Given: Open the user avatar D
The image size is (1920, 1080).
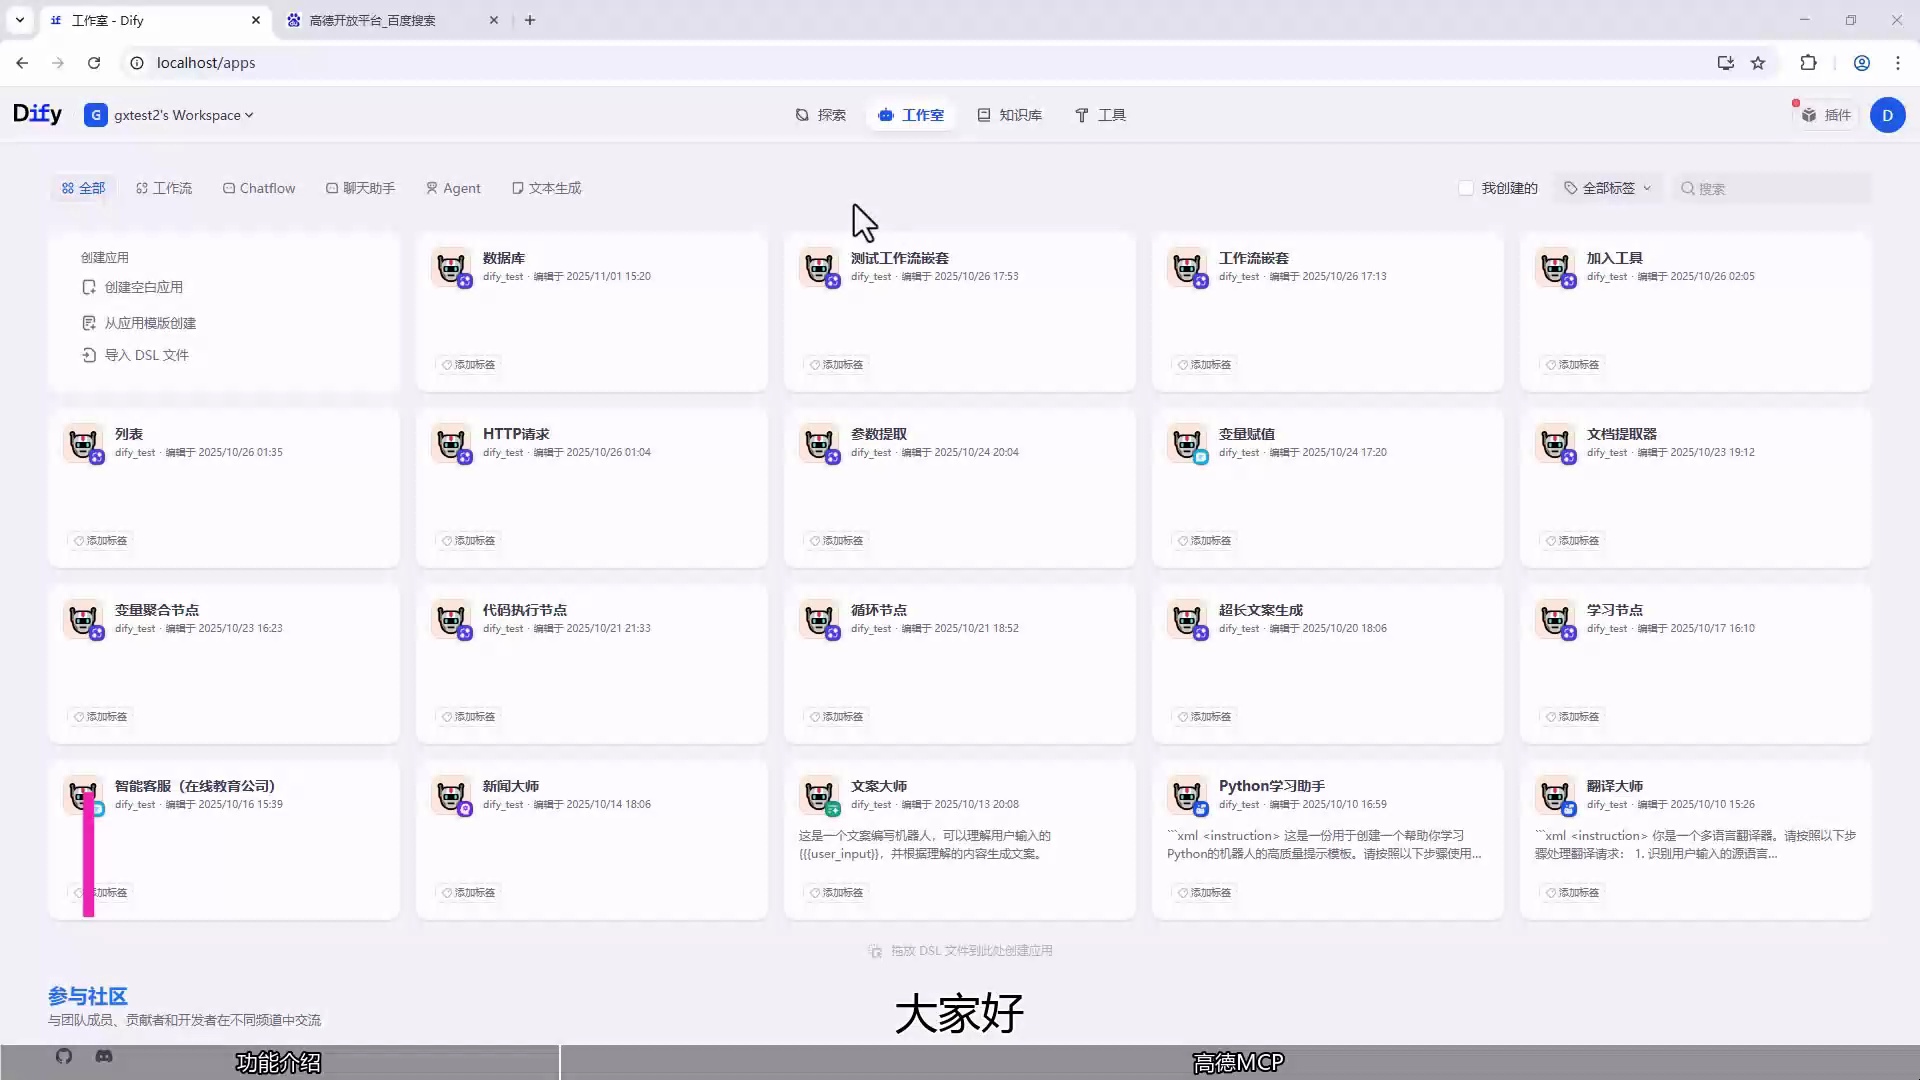Looking at the screenshot, I should point(1887,115).
